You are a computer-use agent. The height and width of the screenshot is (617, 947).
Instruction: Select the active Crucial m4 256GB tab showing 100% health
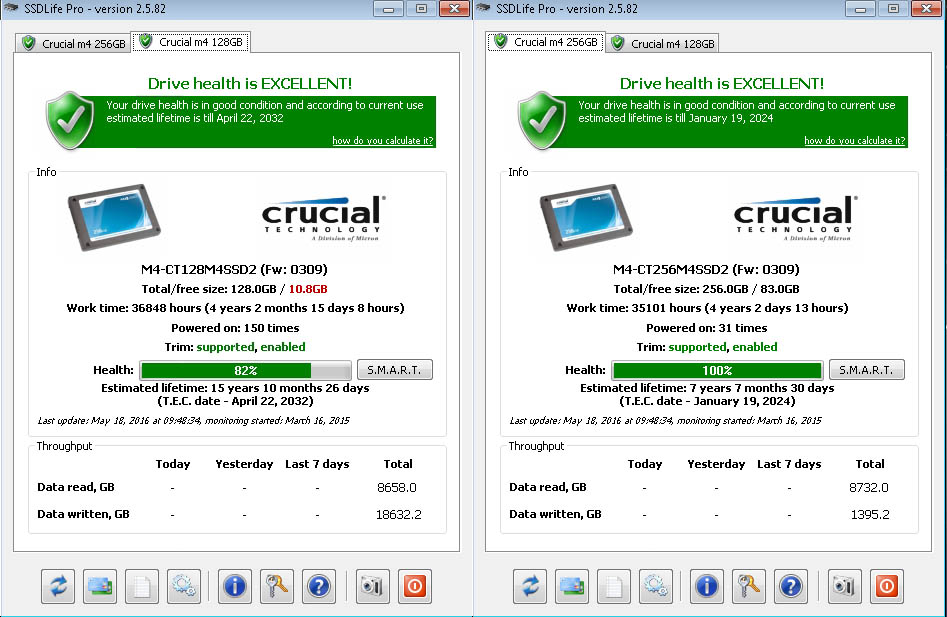[x=546, y=42]
